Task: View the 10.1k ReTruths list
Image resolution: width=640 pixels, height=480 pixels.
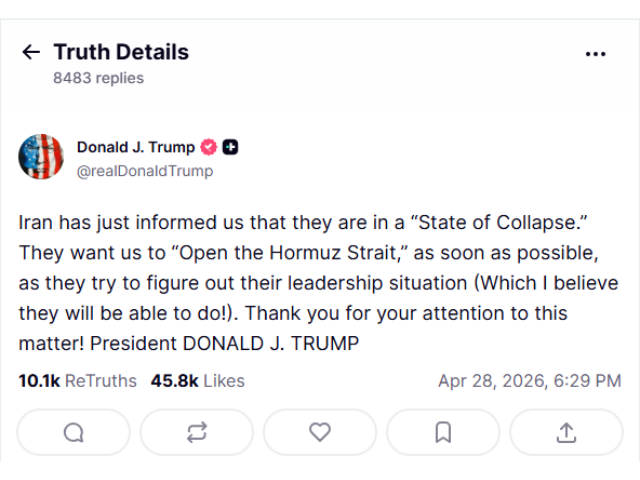Action: pos(77,381)
